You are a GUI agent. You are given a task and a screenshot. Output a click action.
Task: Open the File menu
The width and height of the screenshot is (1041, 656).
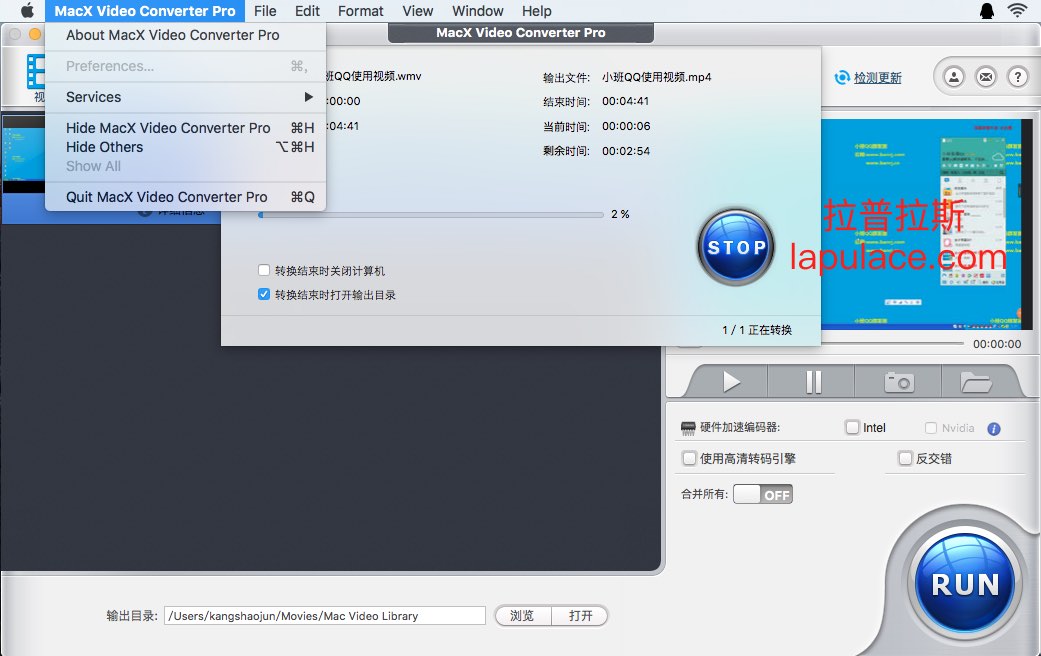(x=265, y=11)
